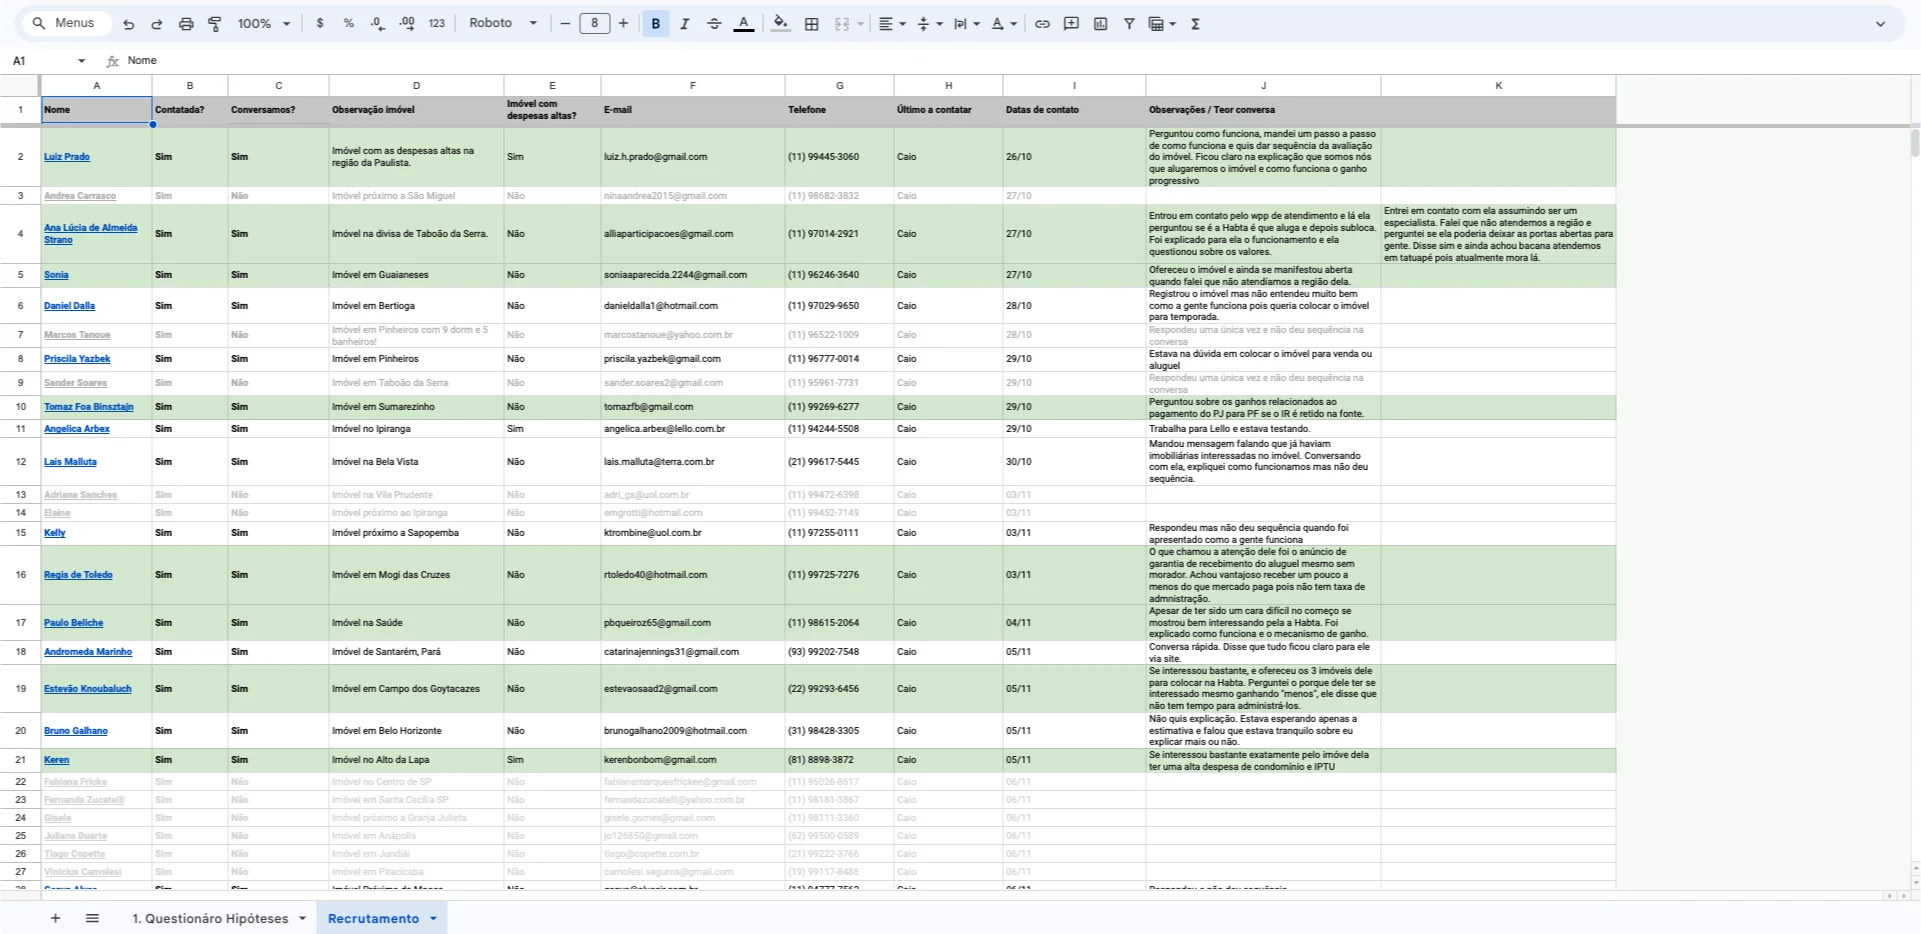Add a new sheet
The image size is (1921, 934).
pyautogui.click(x=55, y=918)
